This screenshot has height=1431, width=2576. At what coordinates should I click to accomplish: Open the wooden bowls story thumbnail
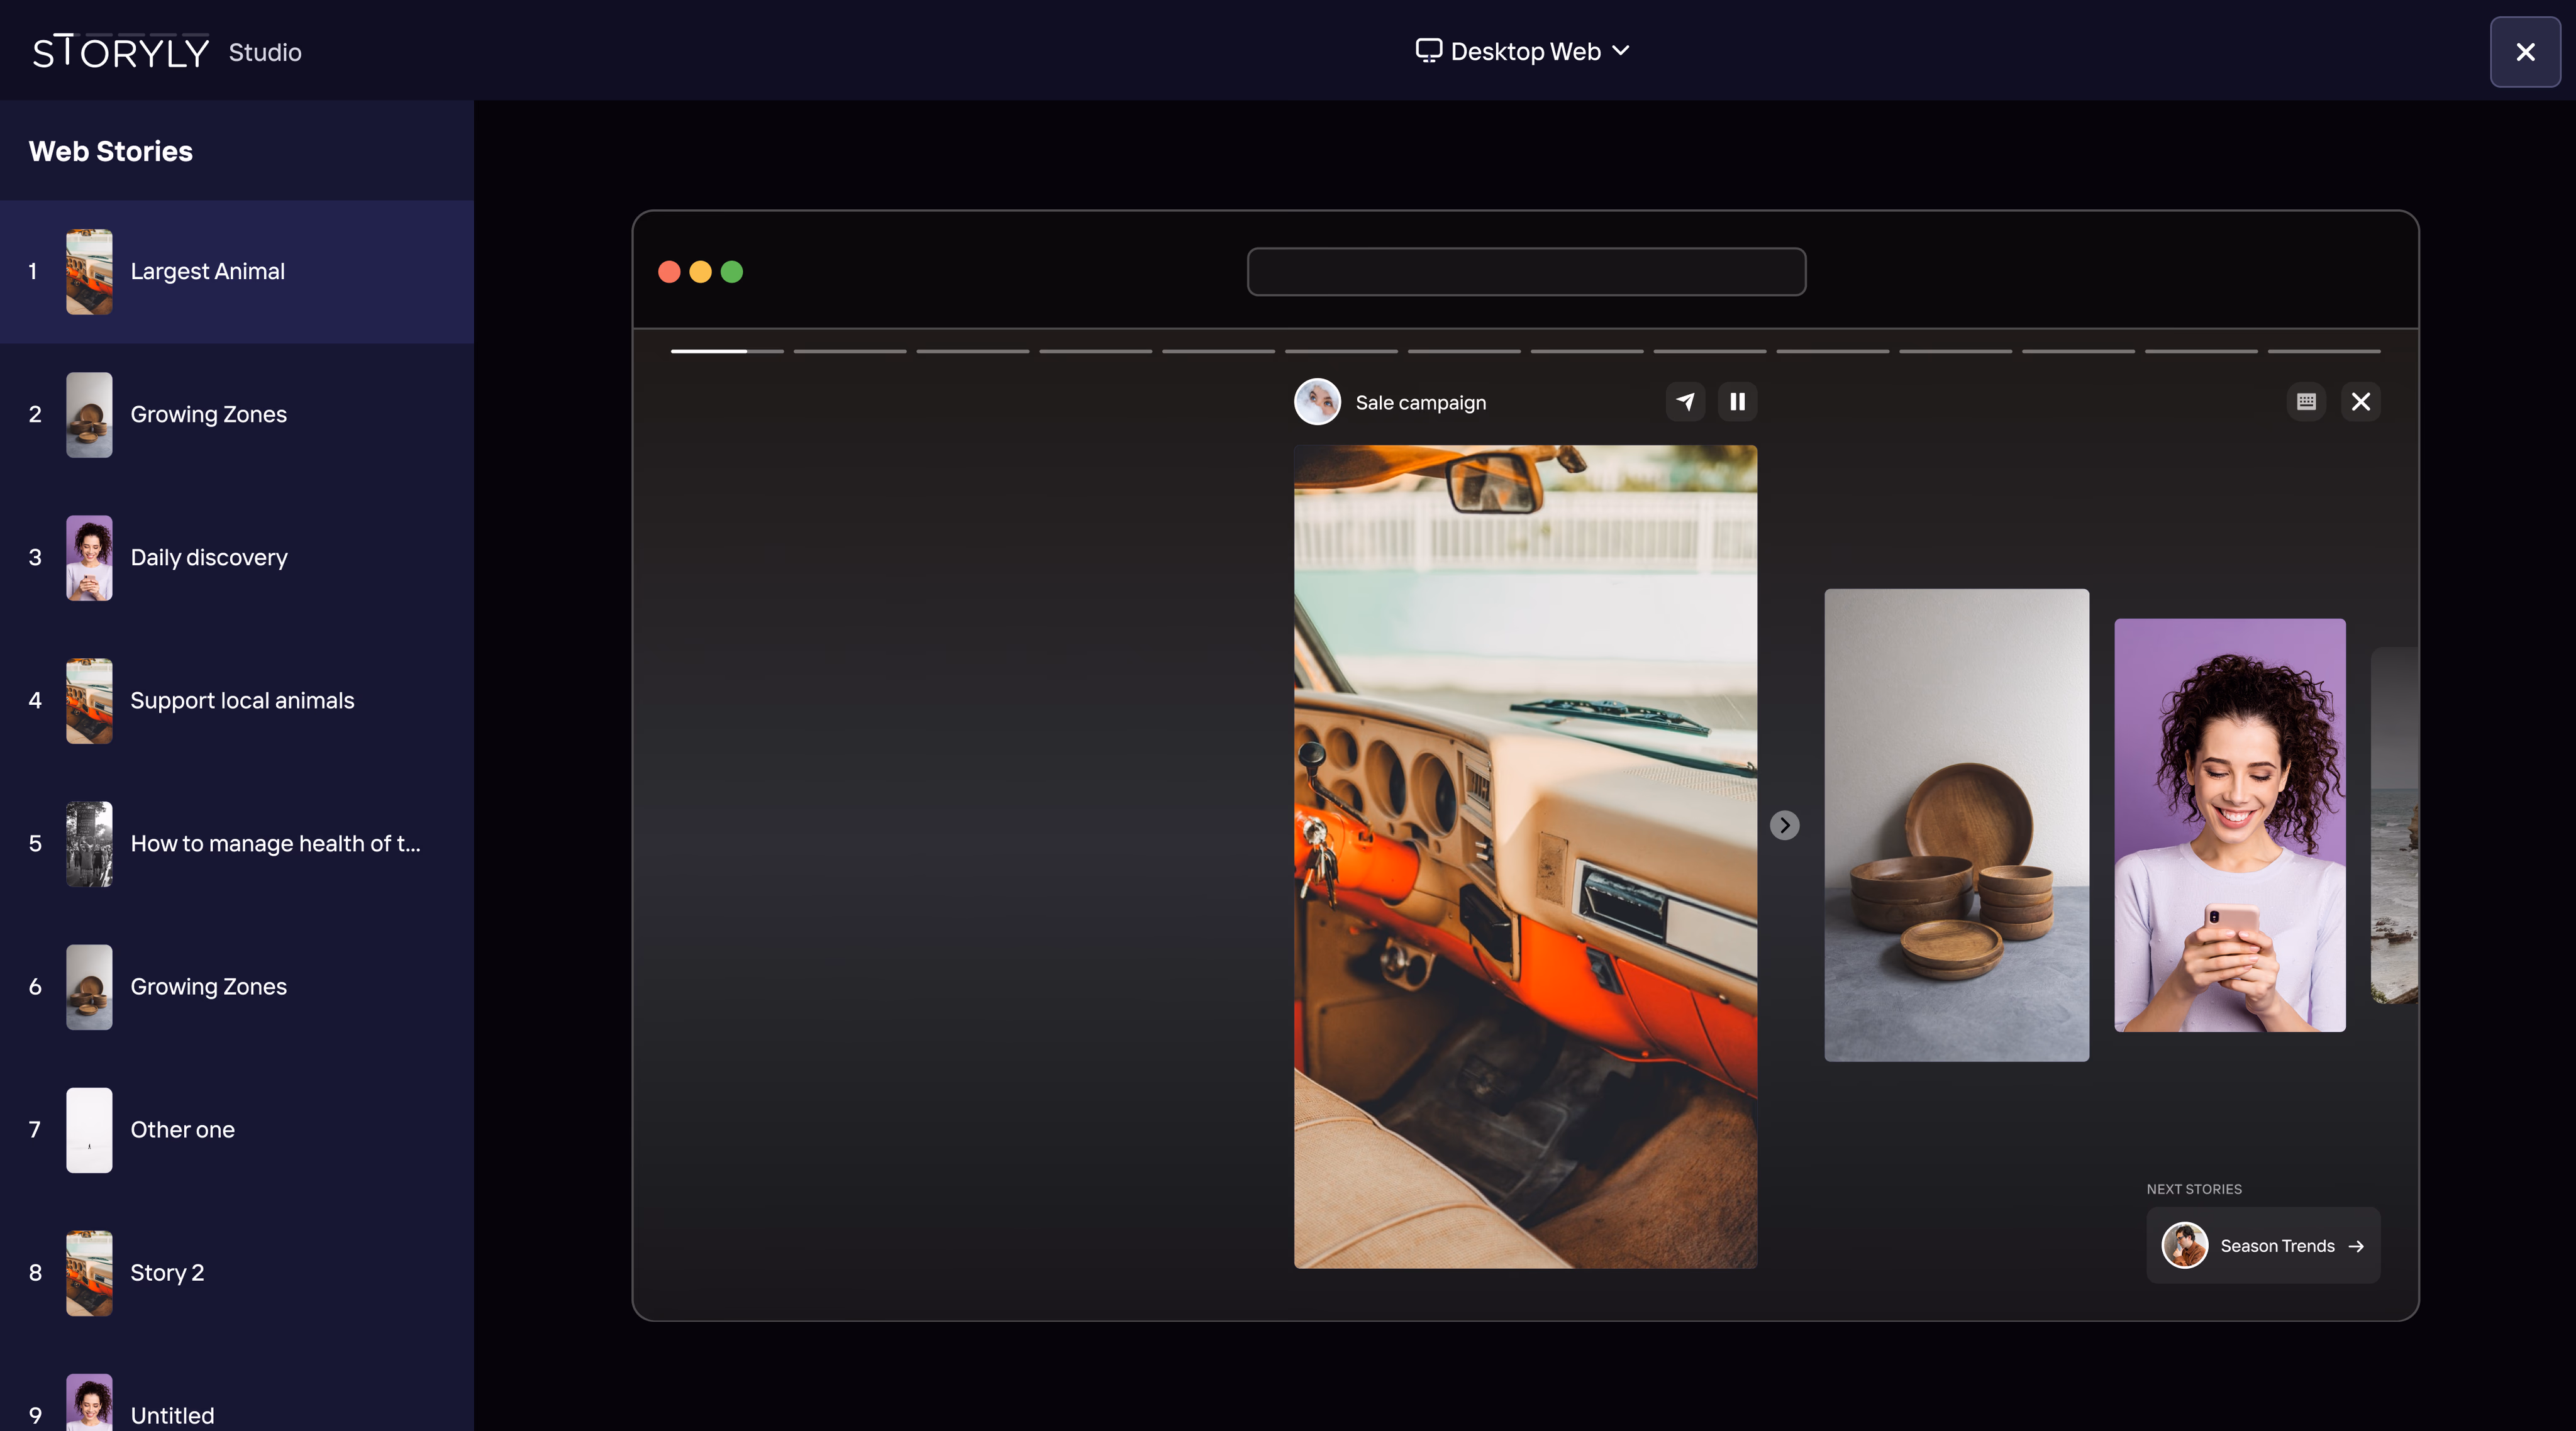(1956, 825)
